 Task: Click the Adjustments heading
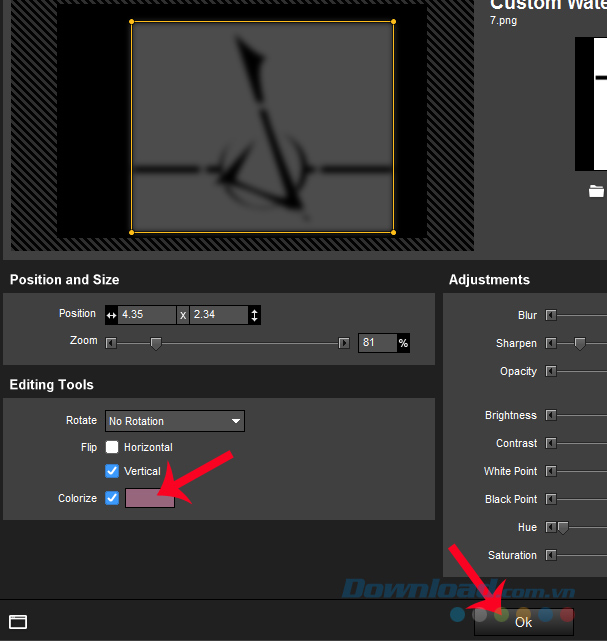point(489,280)
